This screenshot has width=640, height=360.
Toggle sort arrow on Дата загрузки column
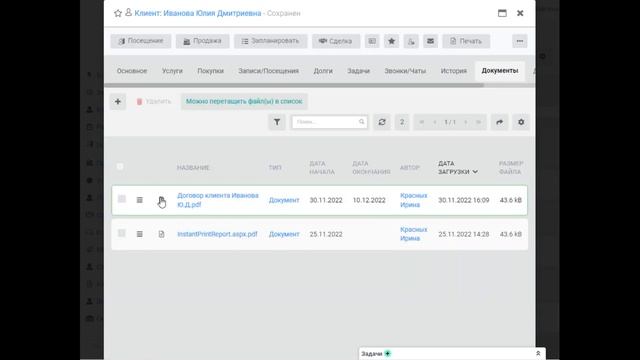coord(475,172)
